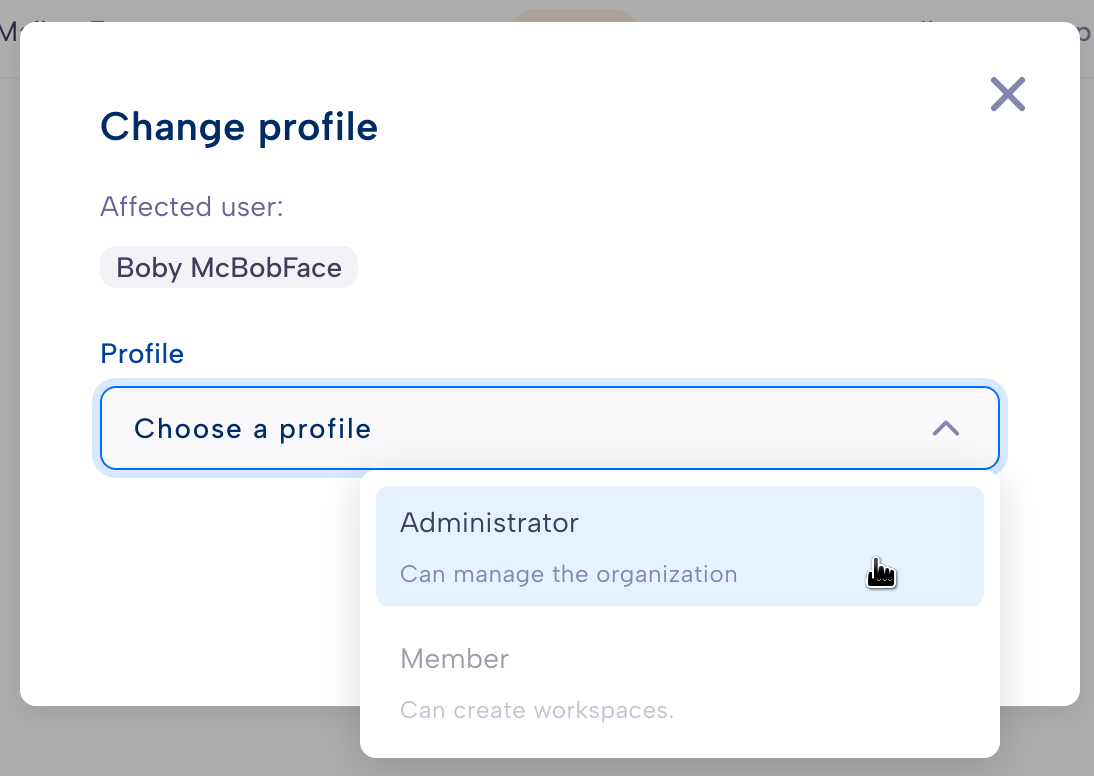This screenshot has height=776, width=1094.
Task: Pick the 'Can create workspaces.' description line
Action: tap(537, 710)
